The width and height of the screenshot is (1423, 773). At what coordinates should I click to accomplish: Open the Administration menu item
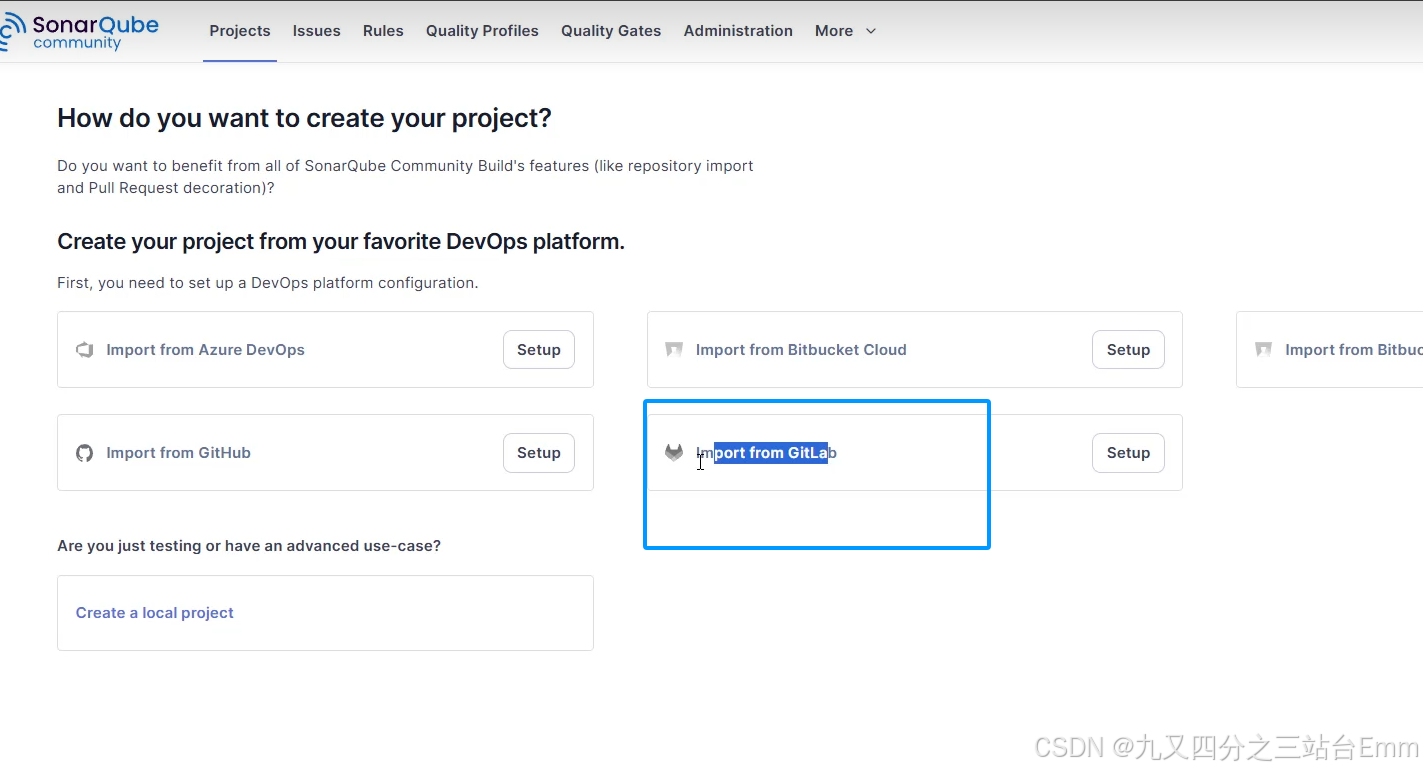tap(738, 31)
